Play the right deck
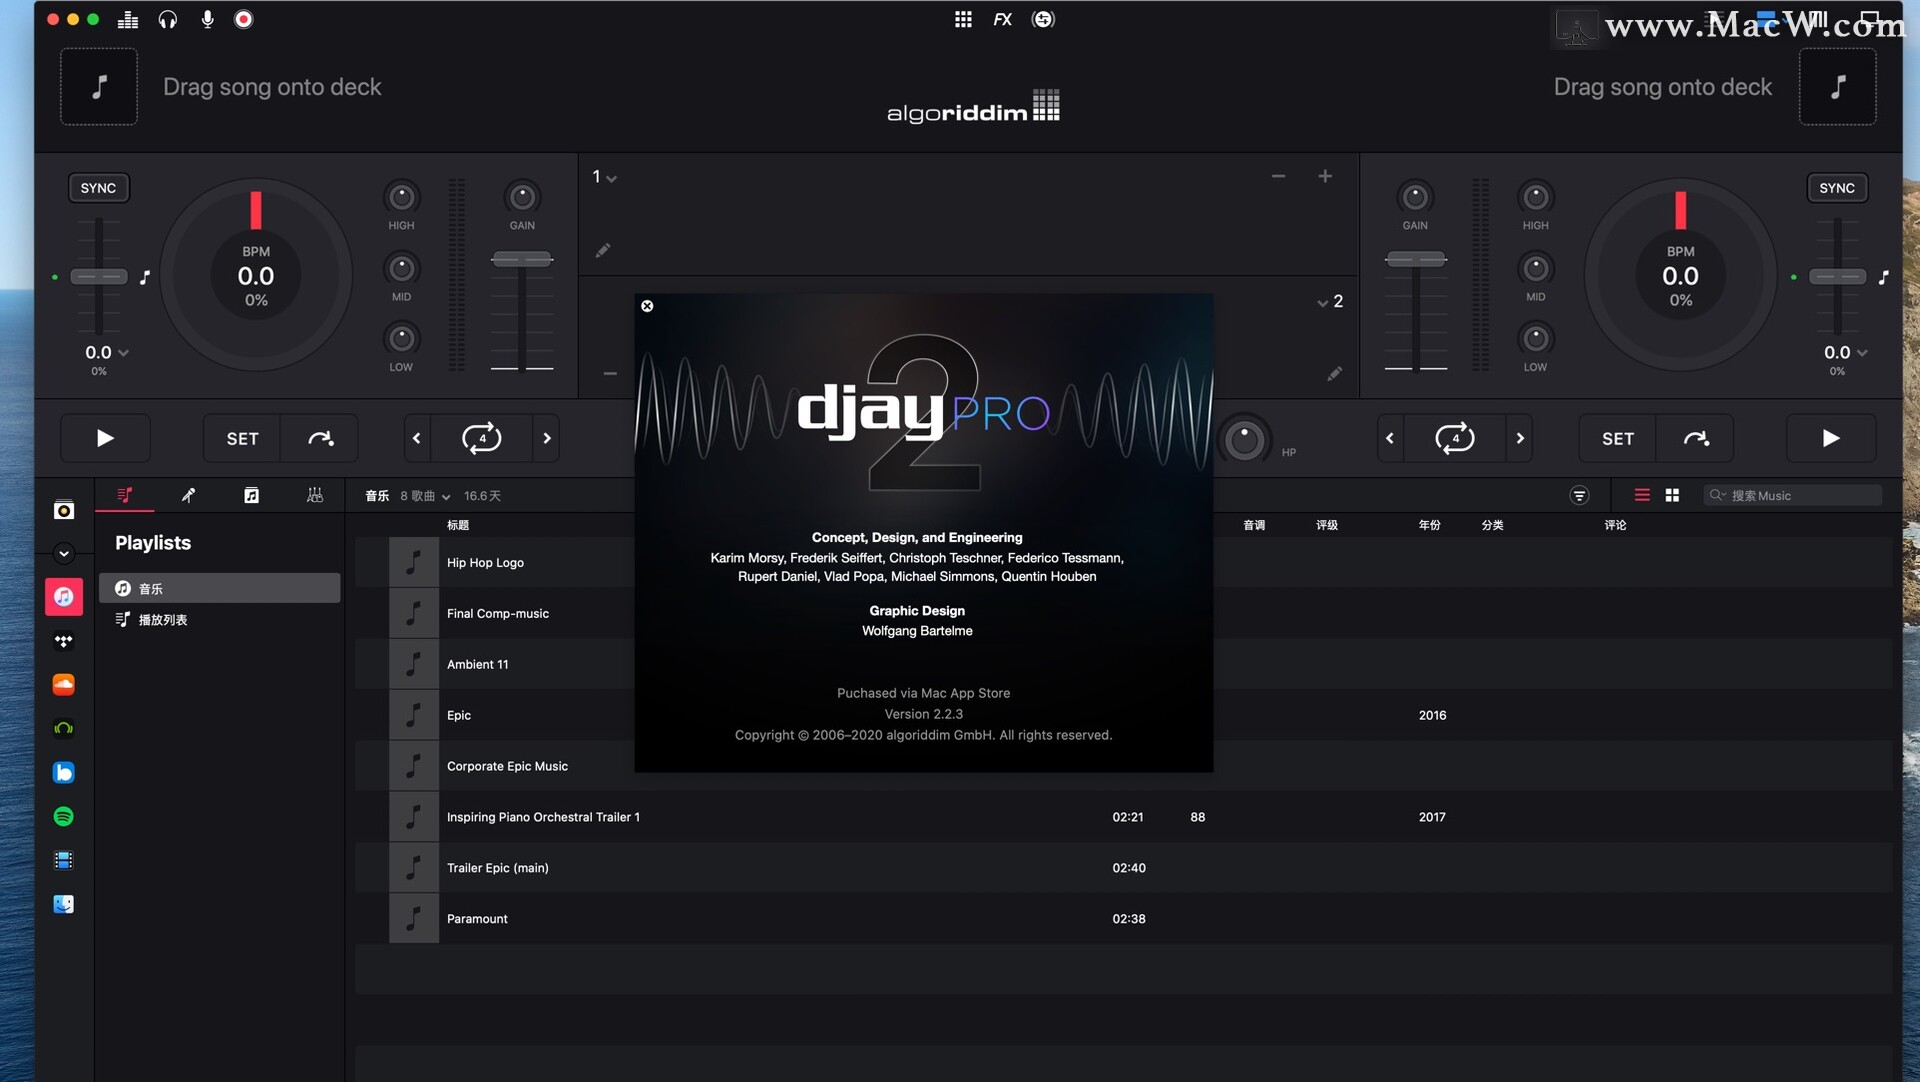The image size is (1920, 1082). [1830, 438]
